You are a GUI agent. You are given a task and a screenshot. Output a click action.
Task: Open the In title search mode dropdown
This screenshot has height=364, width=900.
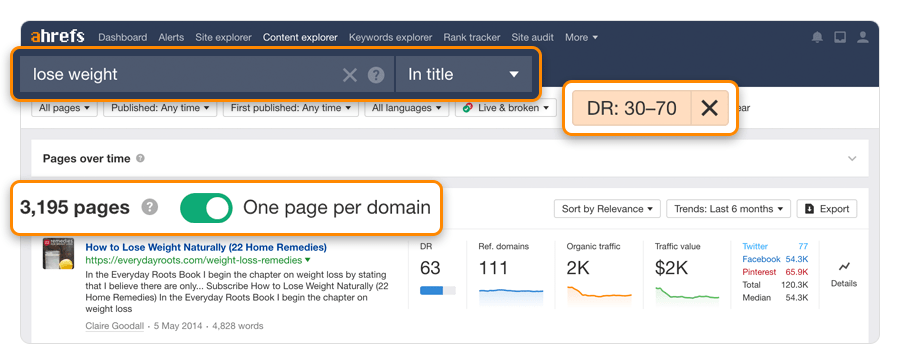(463, 75)
